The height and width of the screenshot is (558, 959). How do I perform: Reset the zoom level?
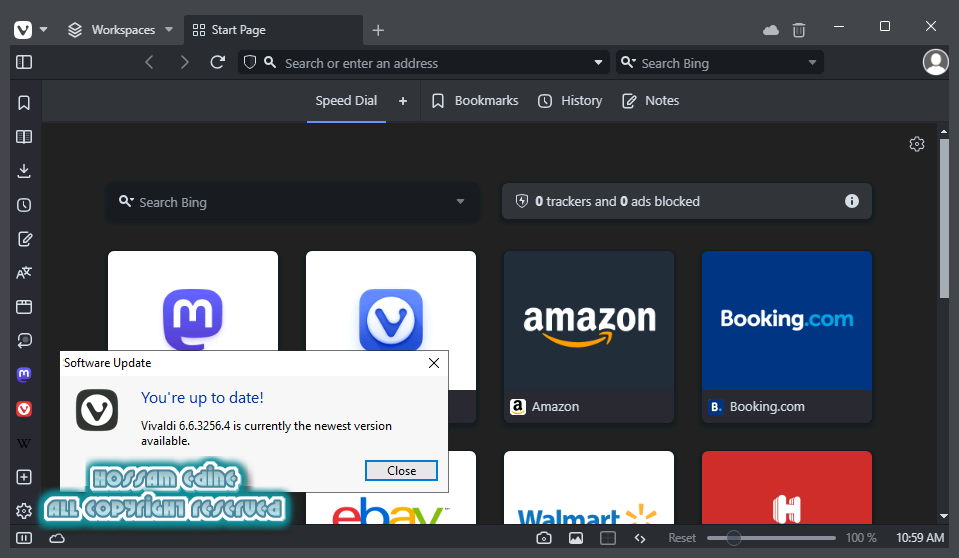point(682,538)
